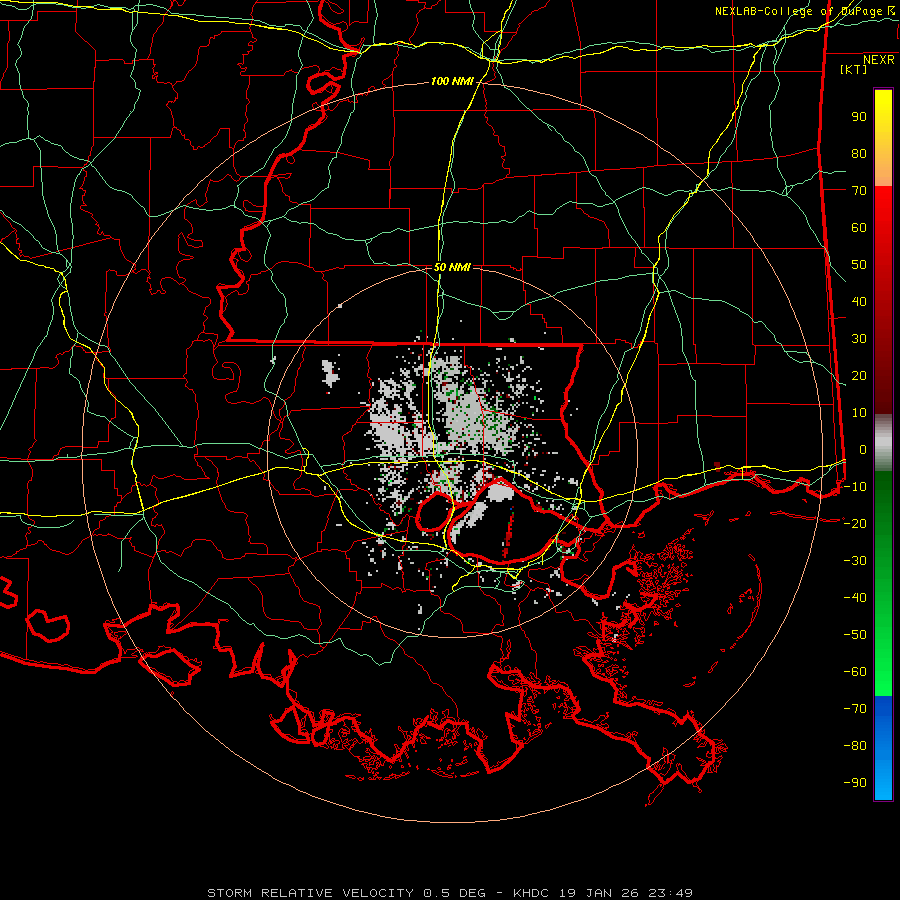Select the NEXR label above the scale

(878, 60)
